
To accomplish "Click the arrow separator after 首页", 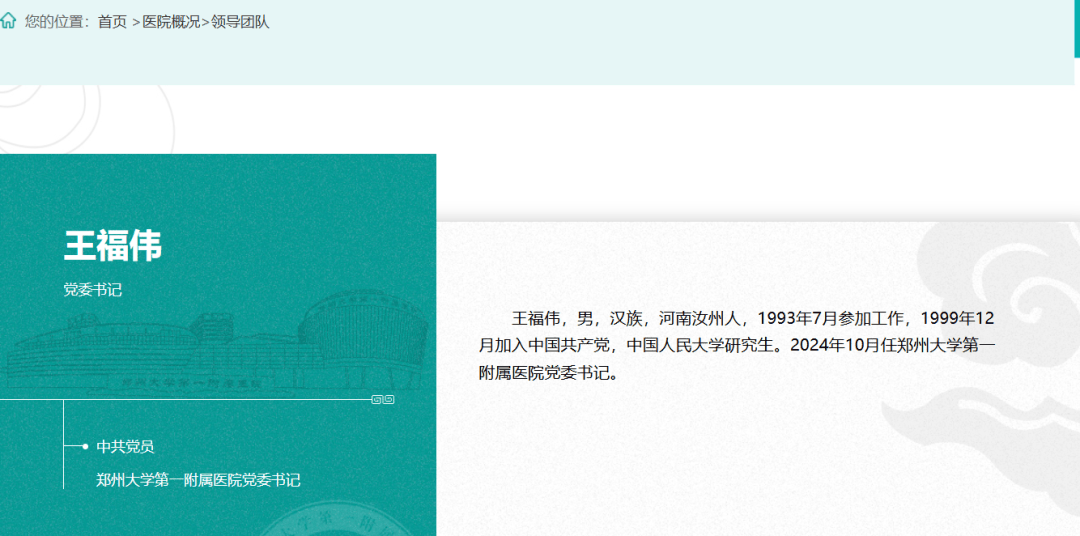I will pos(135,22).
